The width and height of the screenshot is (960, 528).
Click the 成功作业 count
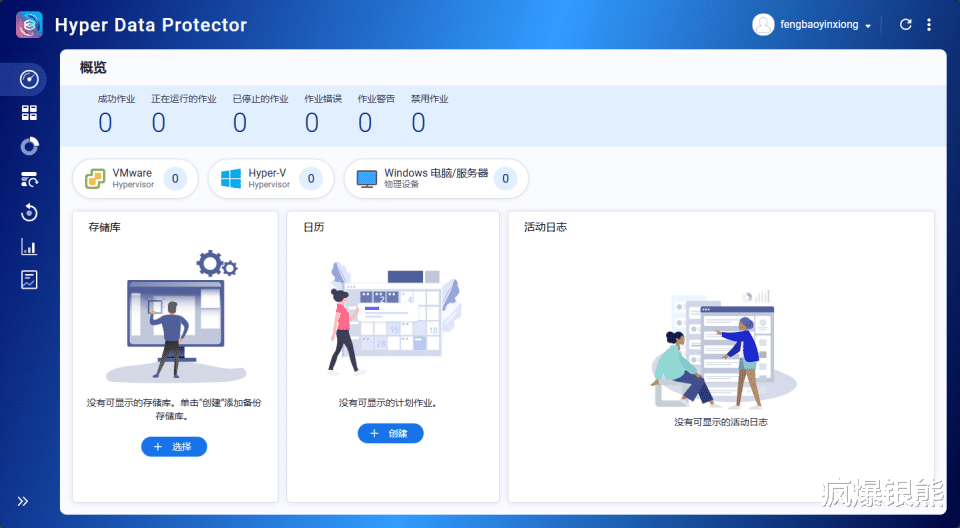pos(105,123)
